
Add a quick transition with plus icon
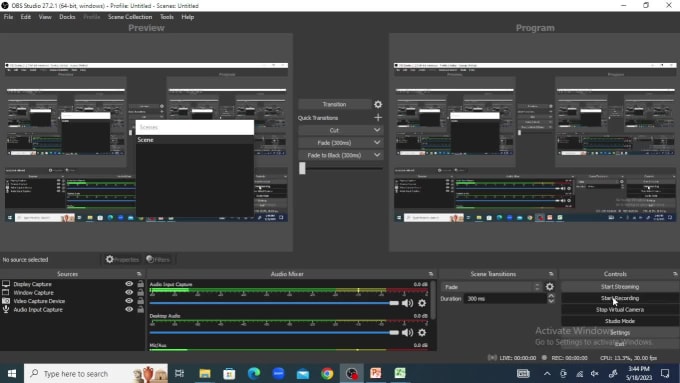[378, 118]
